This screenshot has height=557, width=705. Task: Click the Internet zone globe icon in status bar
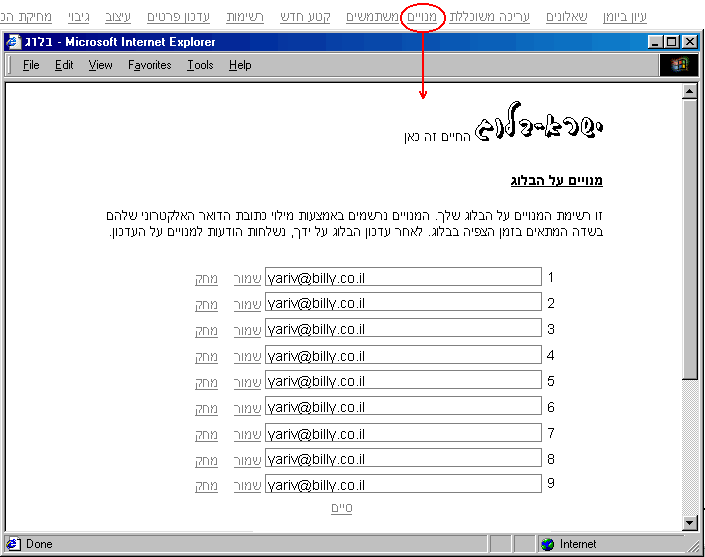pyautogui.click(x=547, y=544)
